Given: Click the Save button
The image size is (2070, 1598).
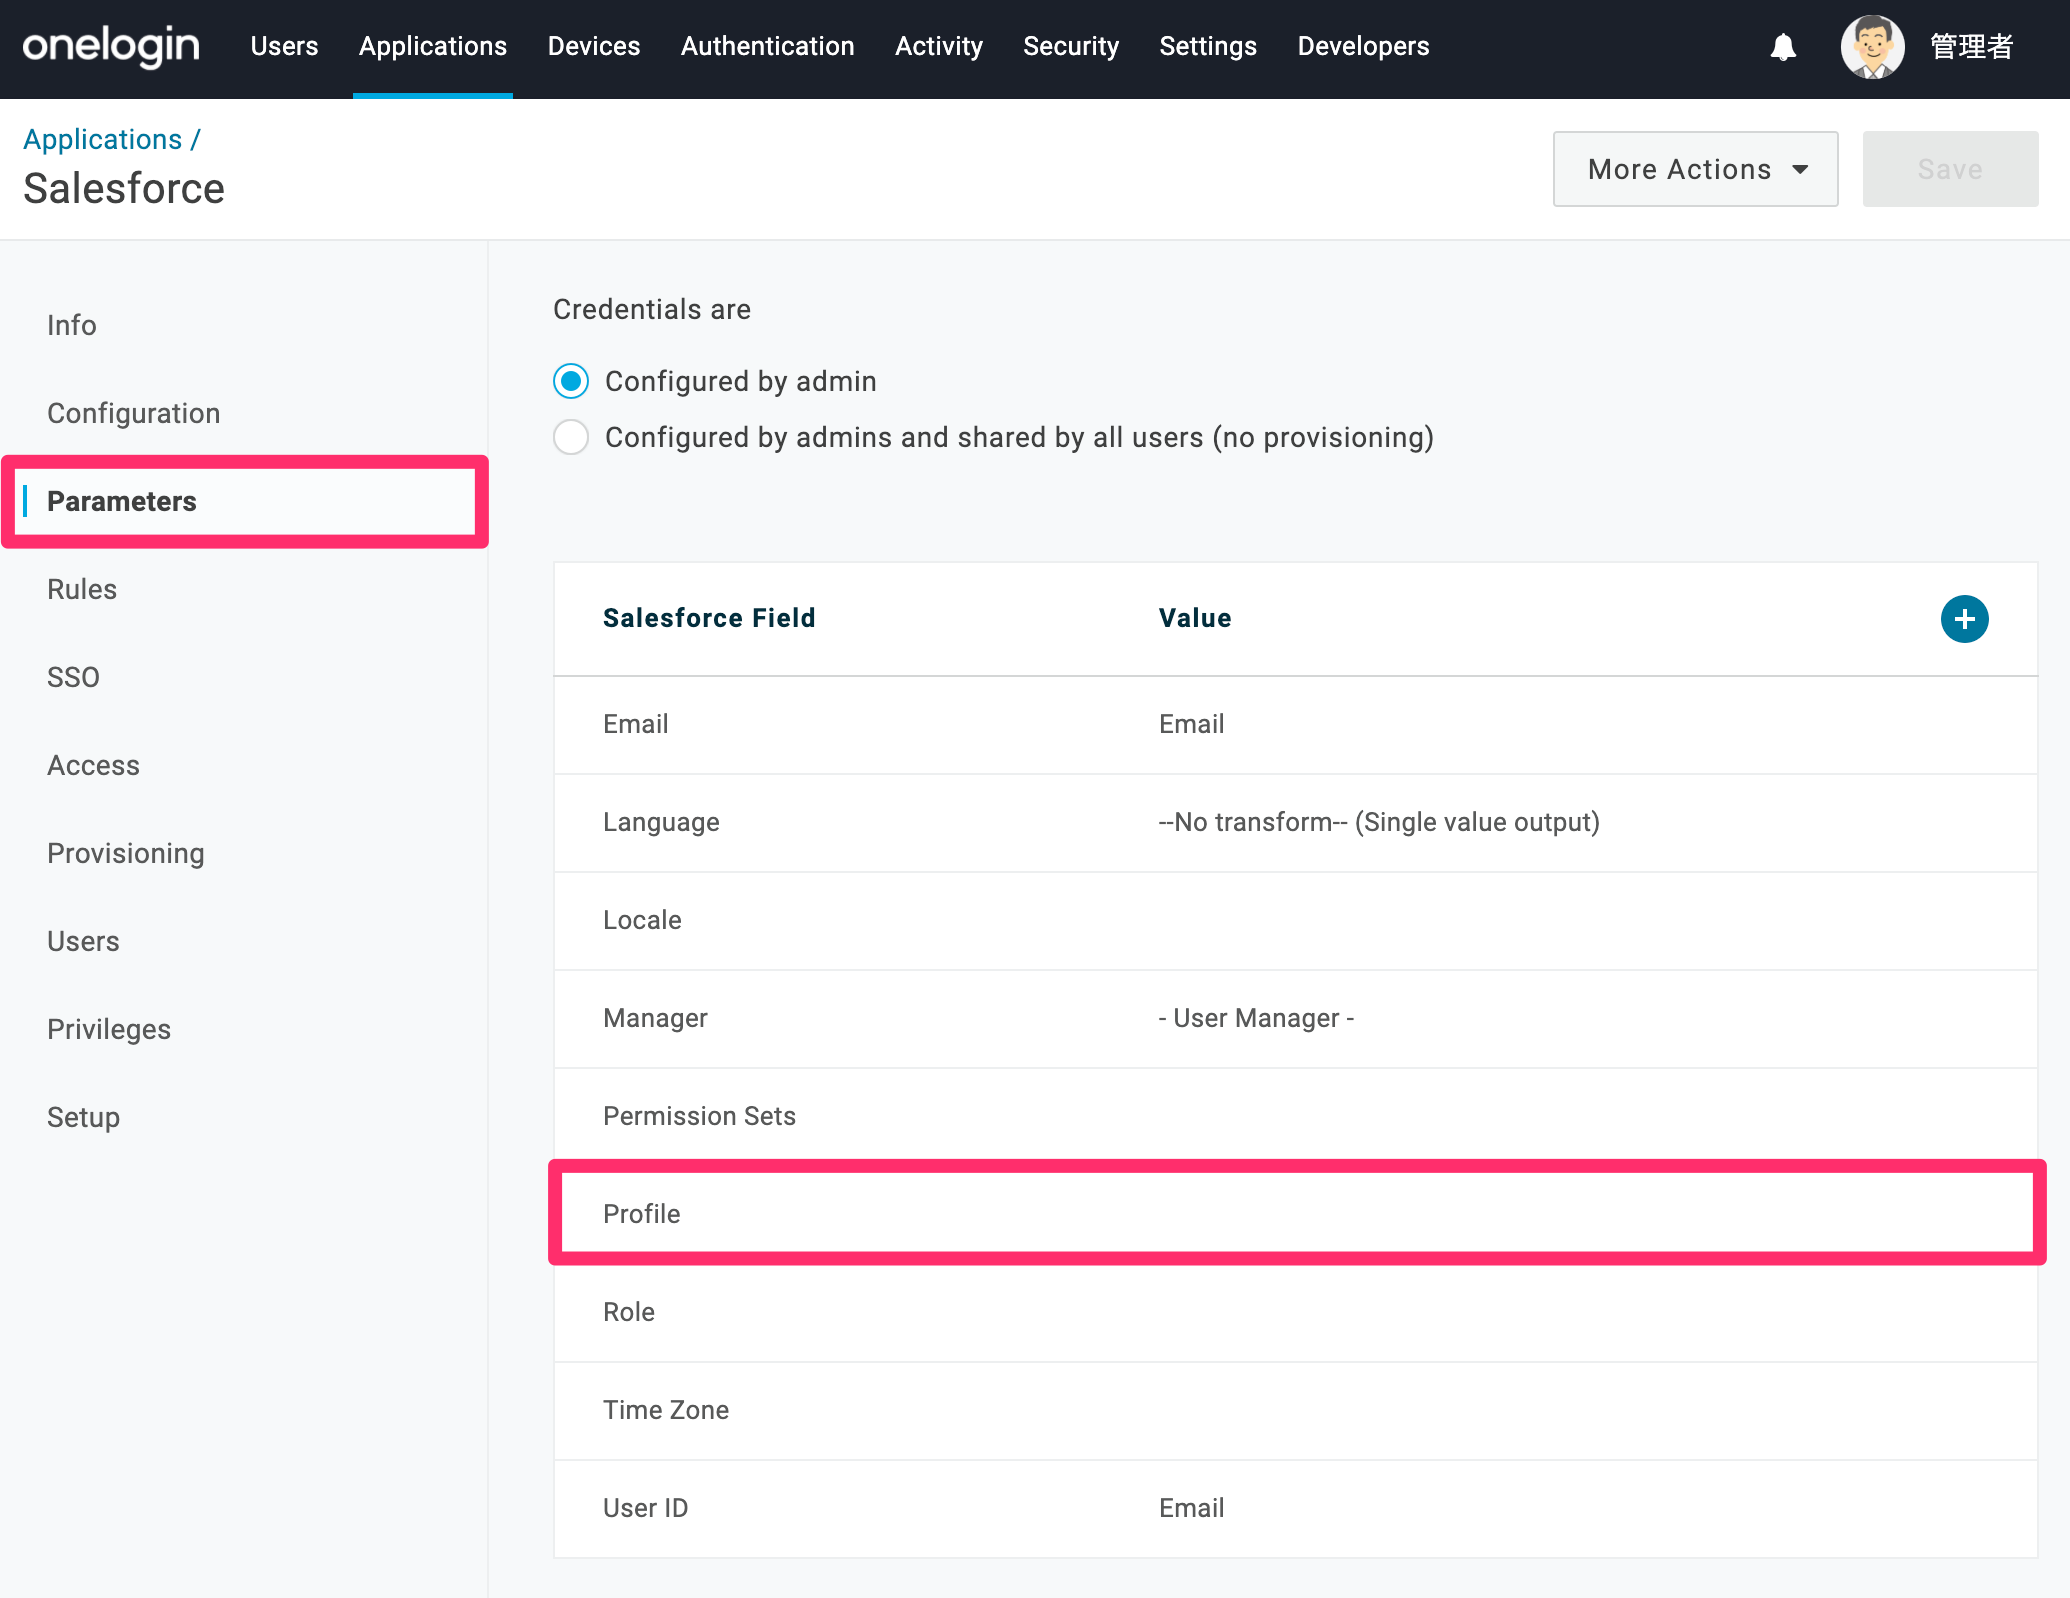Looking at the screenshot, I should click(1950, 169).
